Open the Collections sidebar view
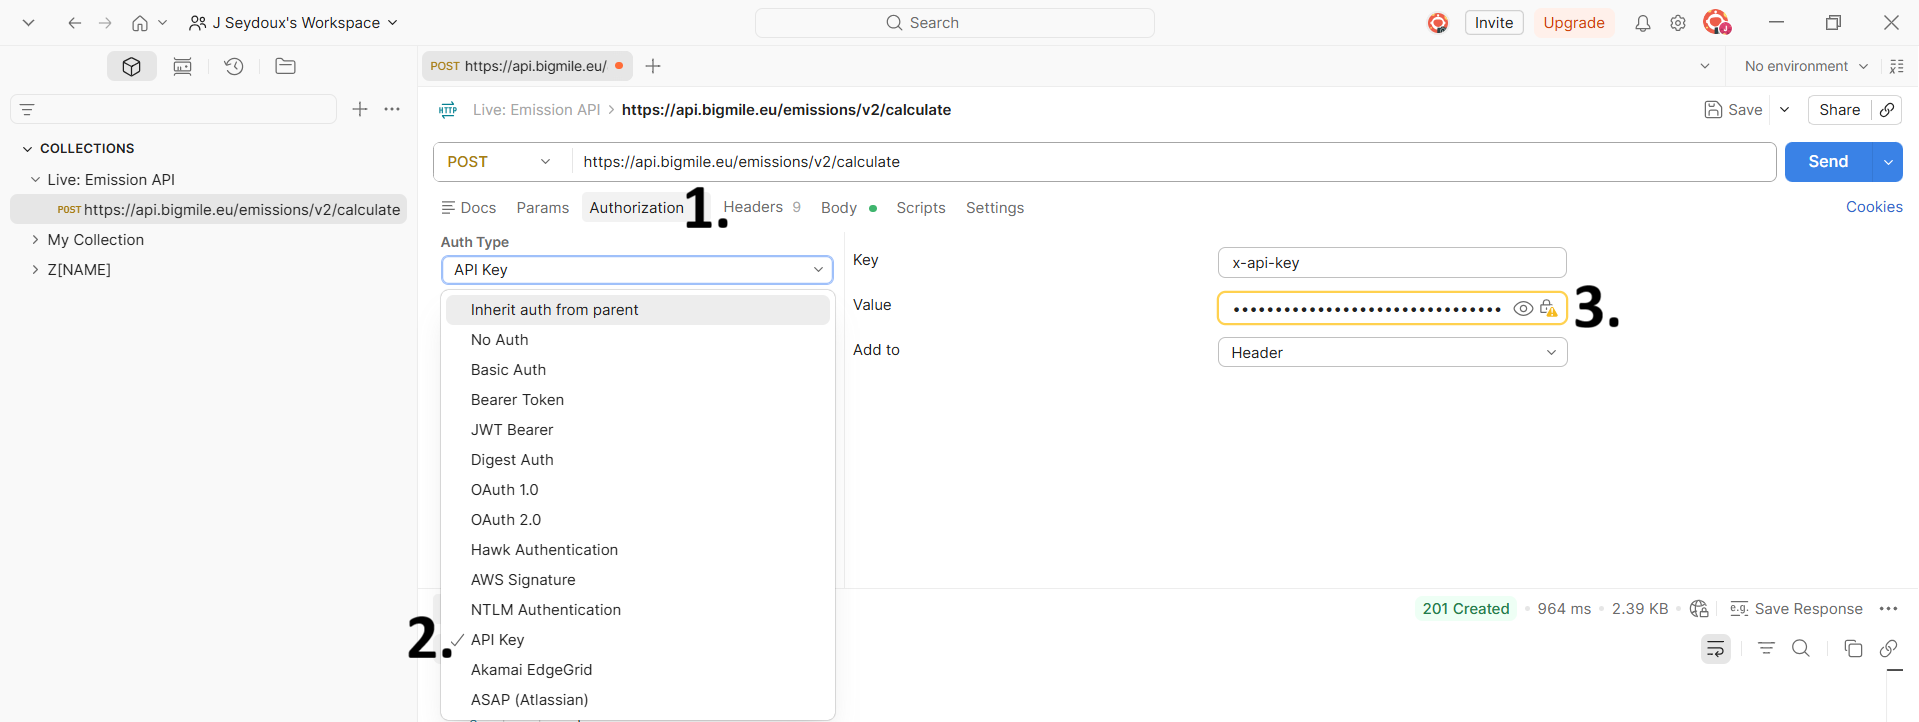This screenshot has height=722, width=1919. pyautogui.click(x=131, y=66)
